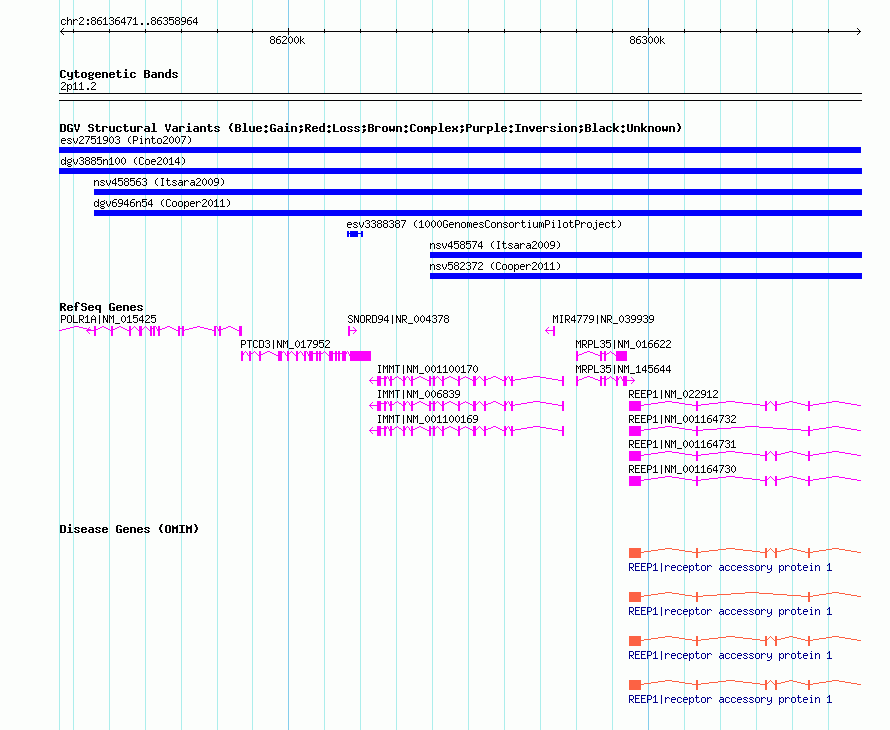Image resolution: width=890 pixels, height=730 pixels.
Task: Open the dgv3885n100 (Coe2014) variant label
Action: click(x=123, y=161)
